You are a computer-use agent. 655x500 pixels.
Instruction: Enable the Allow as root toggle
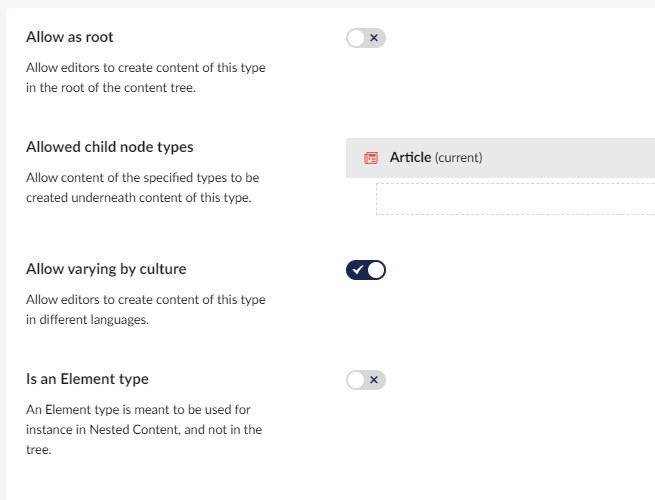(366, 38)
